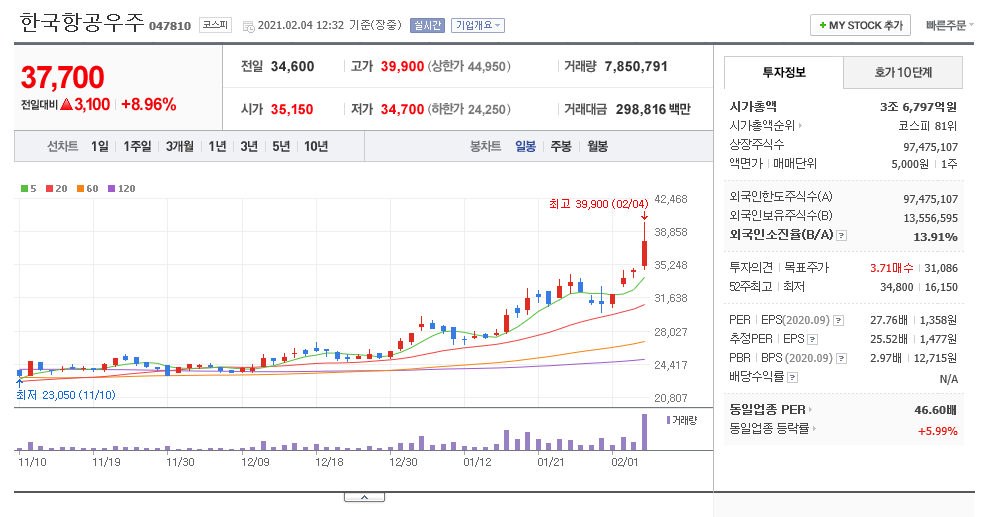The width and height of the screenshot is (991, 517).
Task: Select the 1주일 line chart
Action: [x=137, y=146]
